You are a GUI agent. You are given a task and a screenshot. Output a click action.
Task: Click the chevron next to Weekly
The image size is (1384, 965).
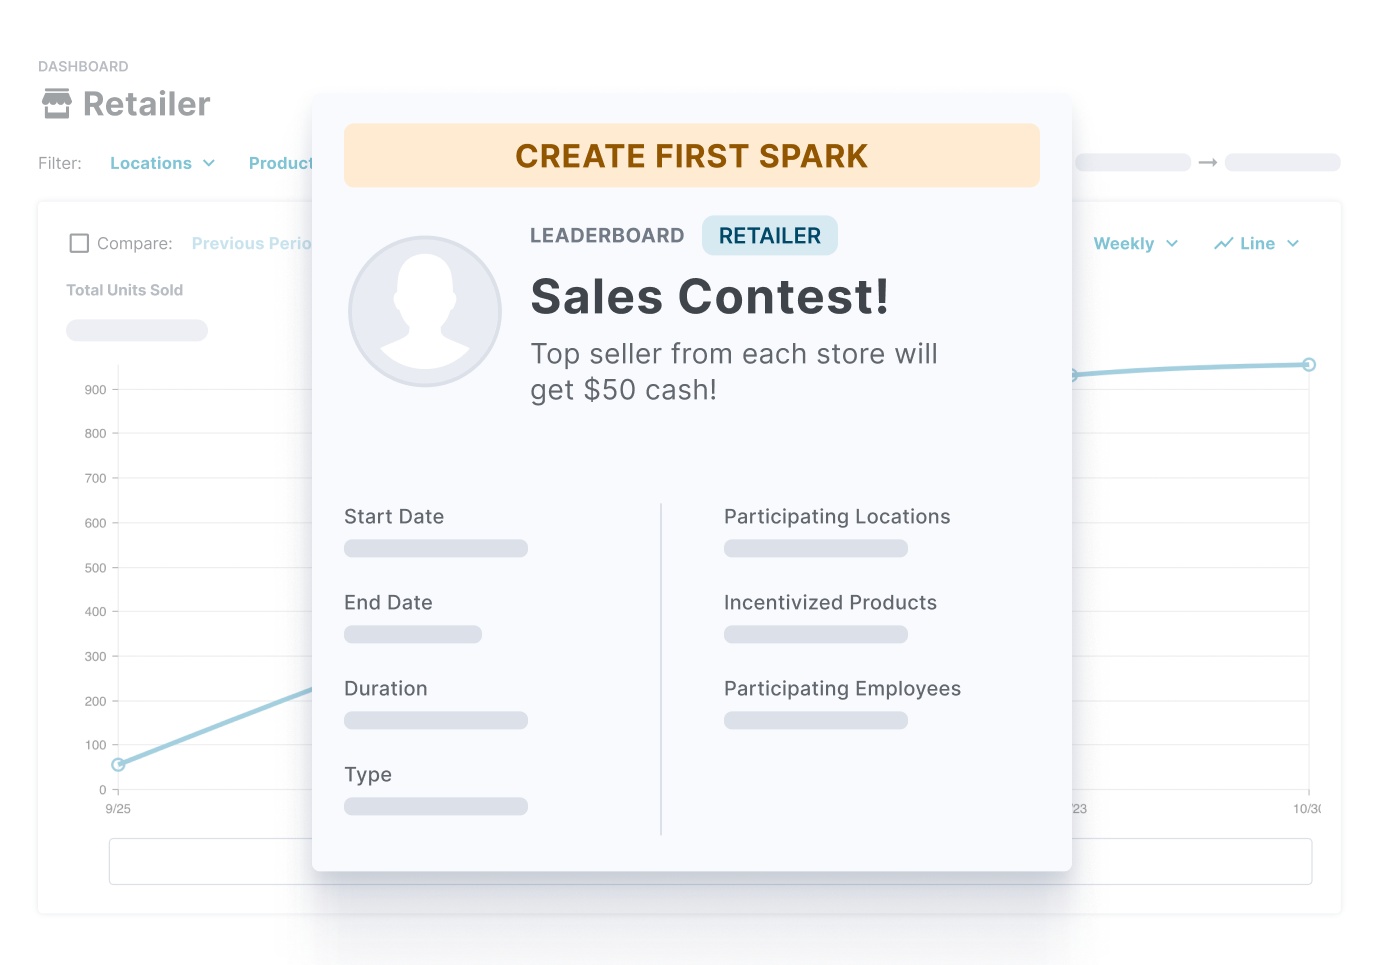tap(1170, 243)
